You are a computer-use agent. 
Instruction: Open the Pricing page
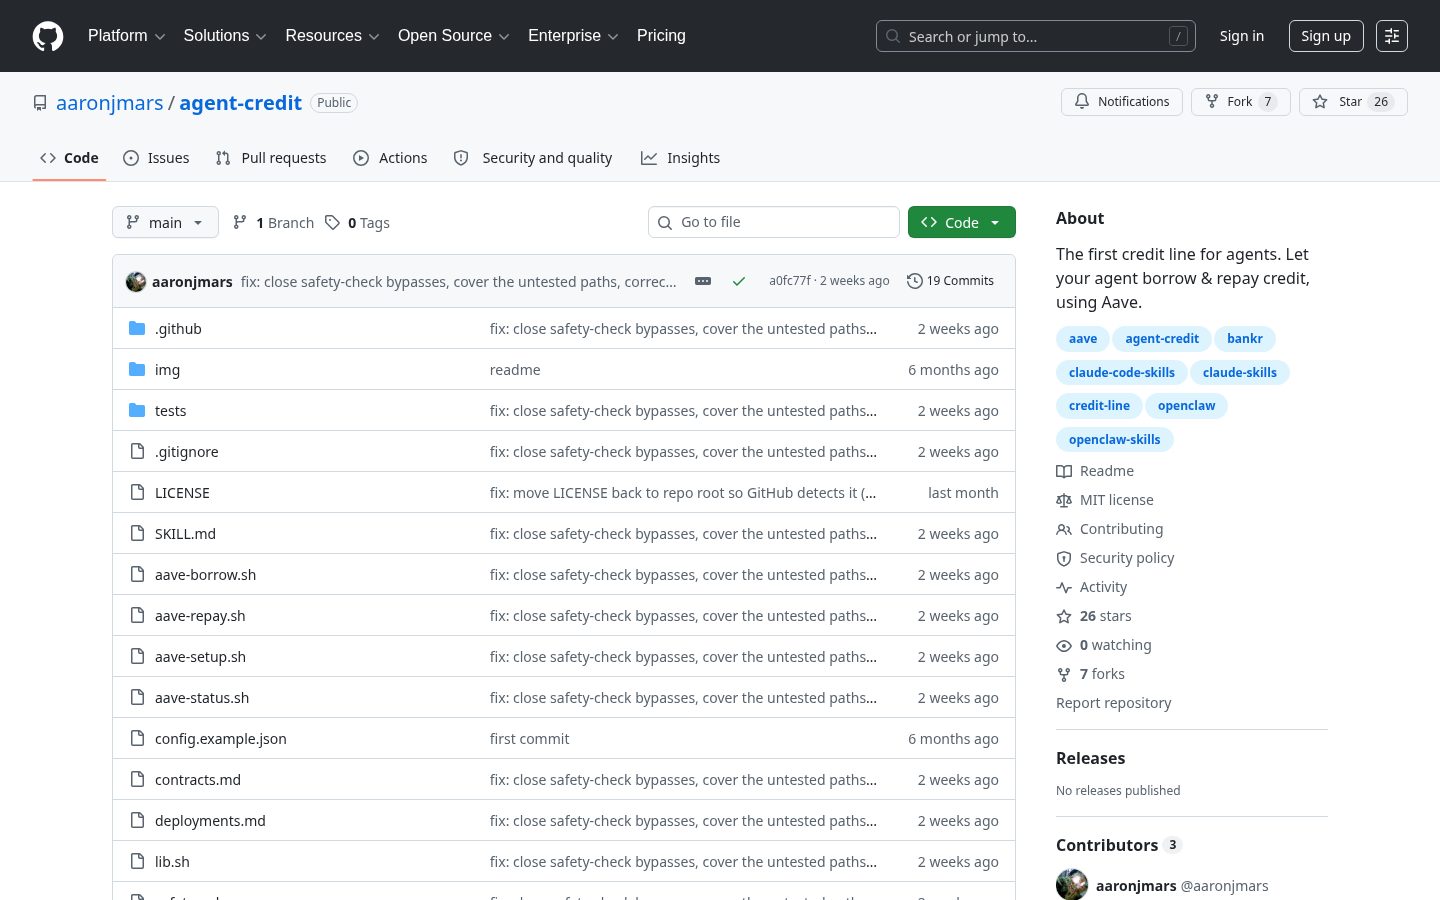click(661, 36)
